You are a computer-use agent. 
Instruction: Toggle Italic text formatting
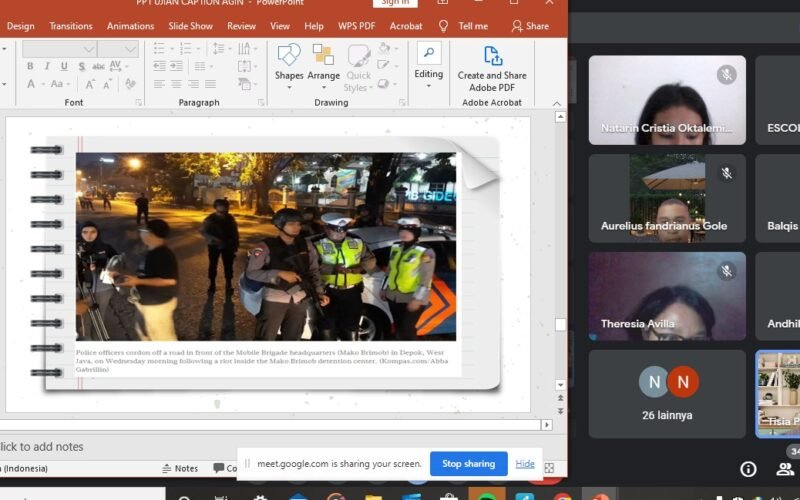(x=46, y=66)
